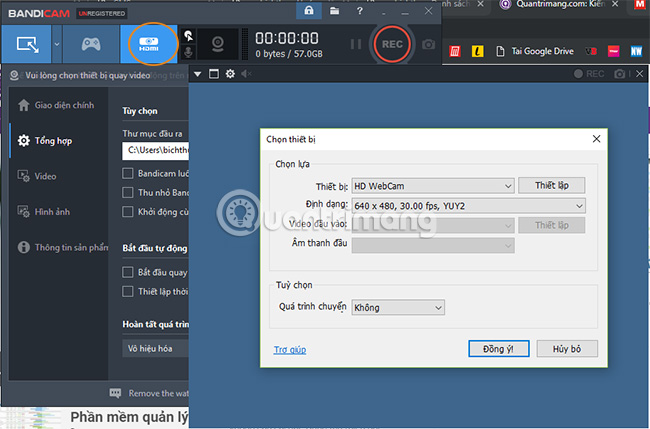Toggle the mouse cursor effect icon

pyautogui.click(x=188, y=36)
